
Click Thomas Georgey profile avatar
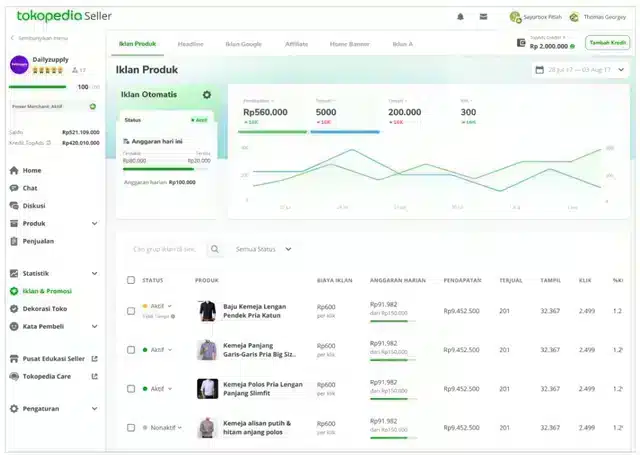[574, 17]
